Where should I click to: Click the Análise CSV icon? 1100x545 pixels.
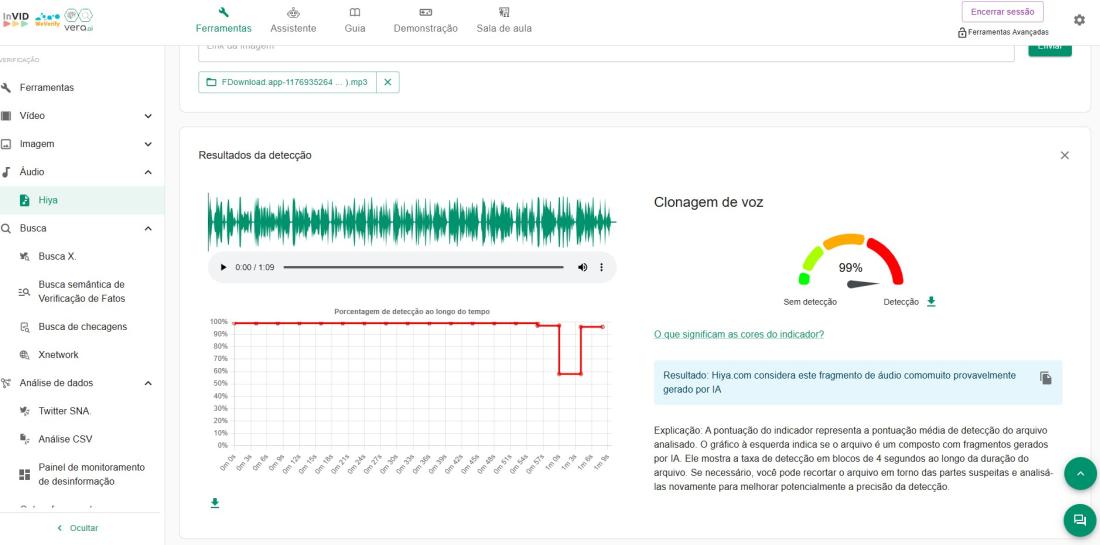coord(25,439)
